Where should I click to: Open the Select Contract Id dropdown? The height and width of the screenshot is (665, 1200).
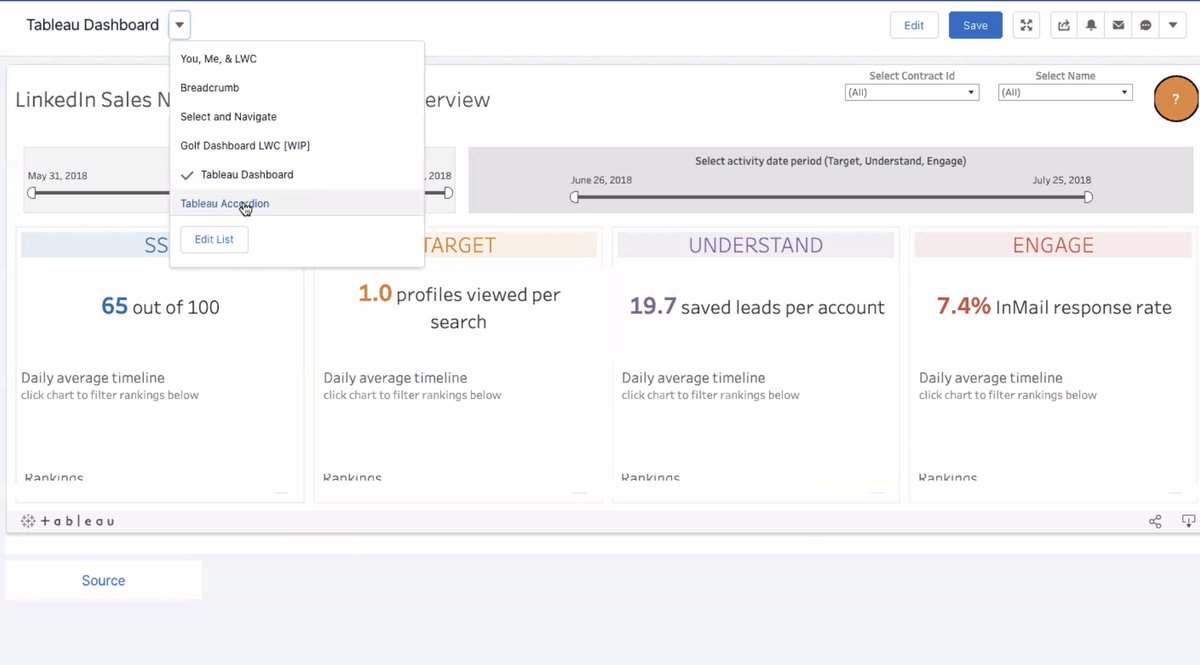tap(912, 92)
